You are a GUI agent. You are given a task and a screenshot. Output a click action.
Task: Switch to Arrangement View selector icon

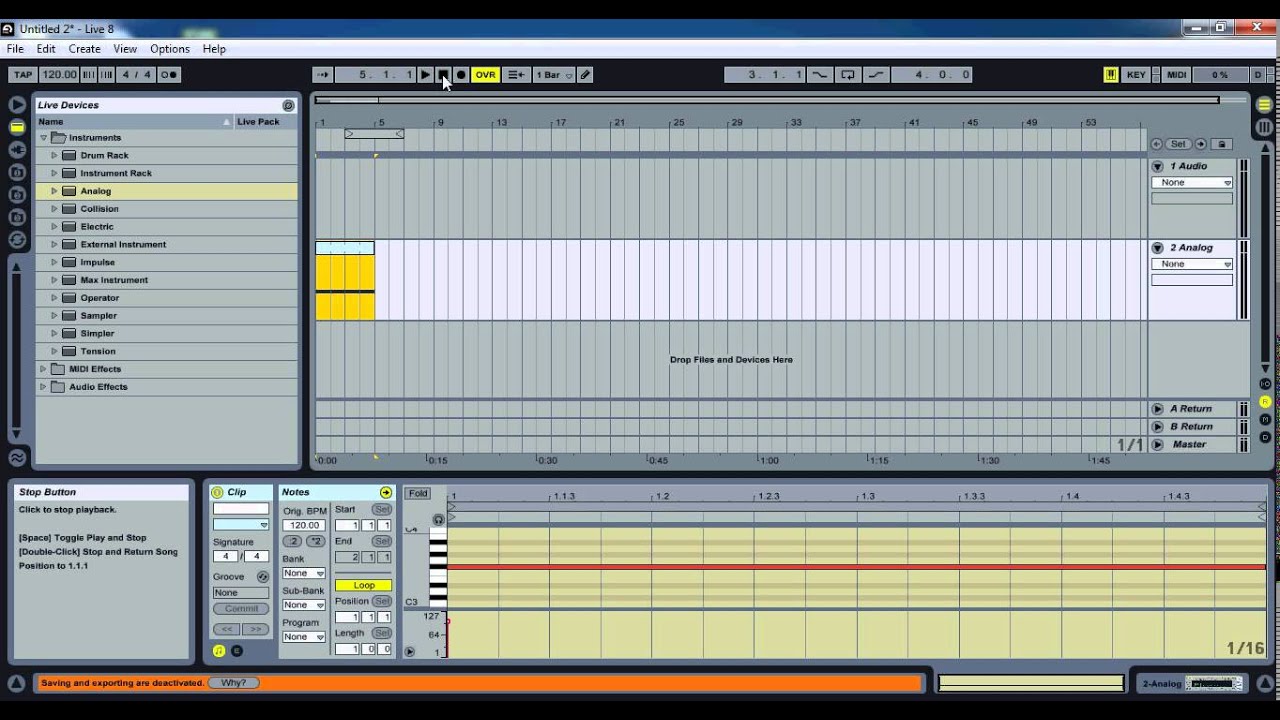coord(1265,105)
